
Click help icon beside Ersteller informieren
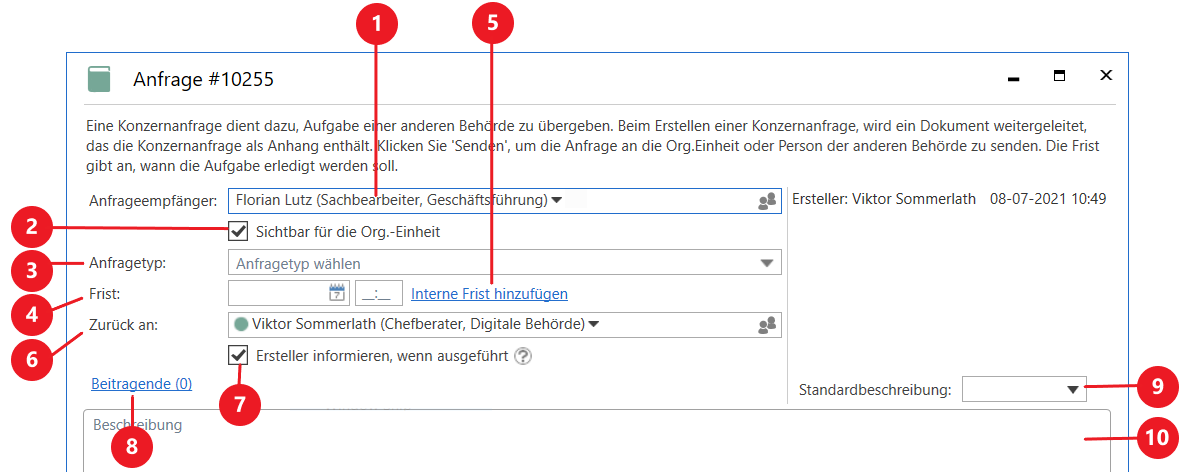(x=522, y=356)
